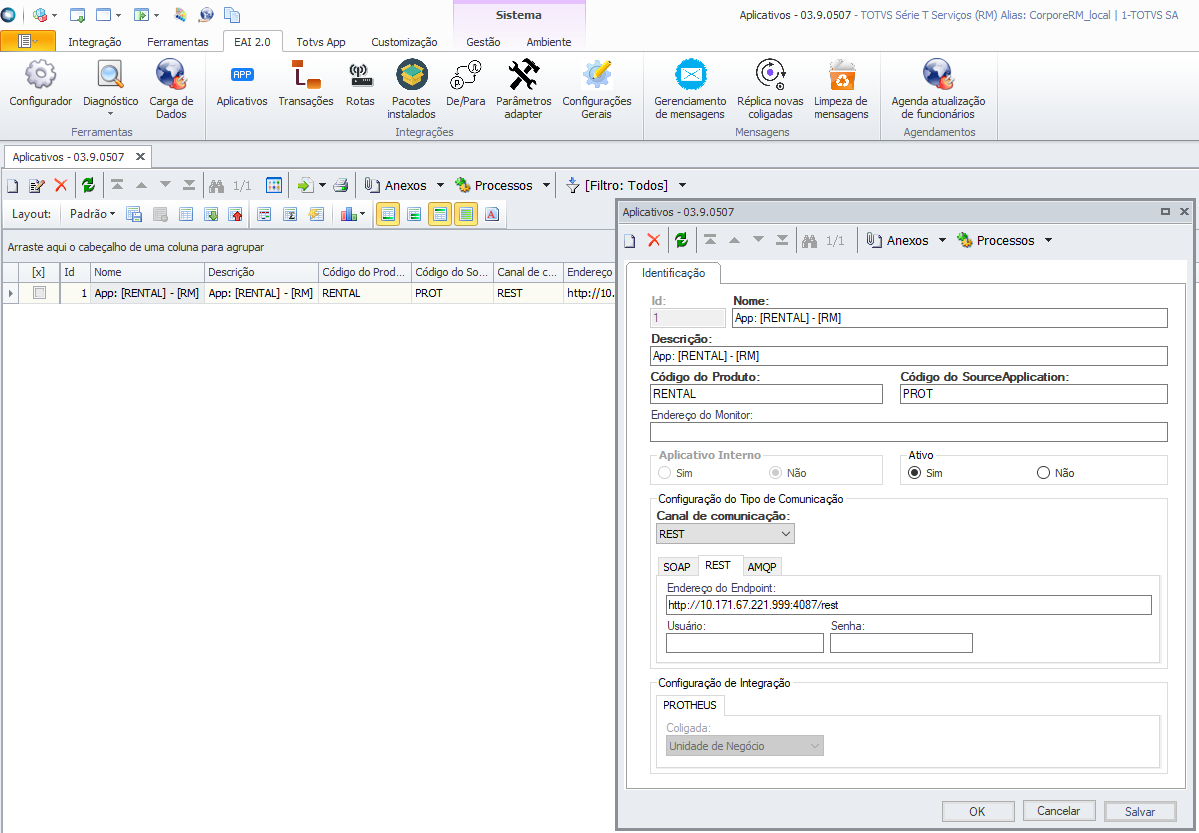The image size is (1199, 833).
Task: Open Rotas in the ribbon
Action: 360,83
